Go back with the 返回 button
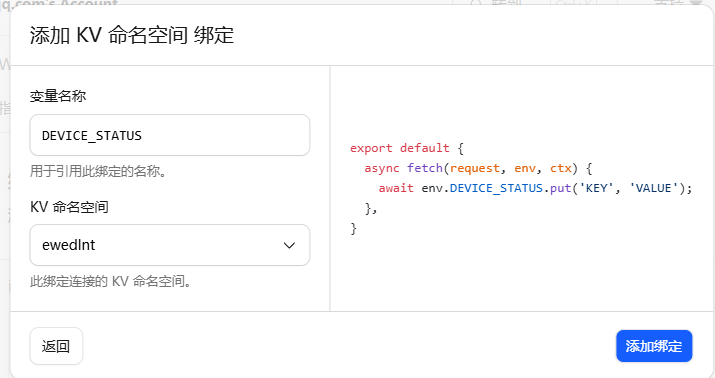Image resolution: width=715 pixels, height=378 pixels. coord(56,346)
